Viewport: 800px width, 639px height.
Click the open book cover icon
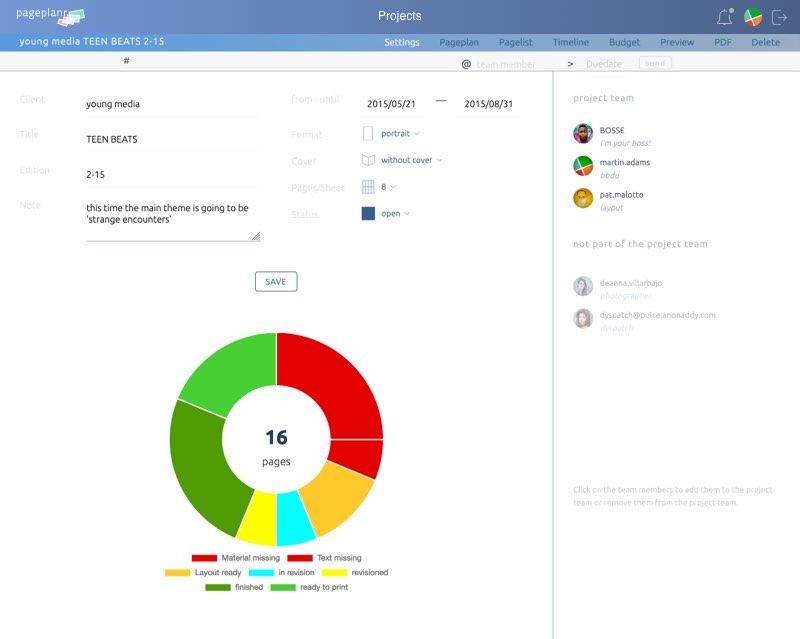point(368,160)
